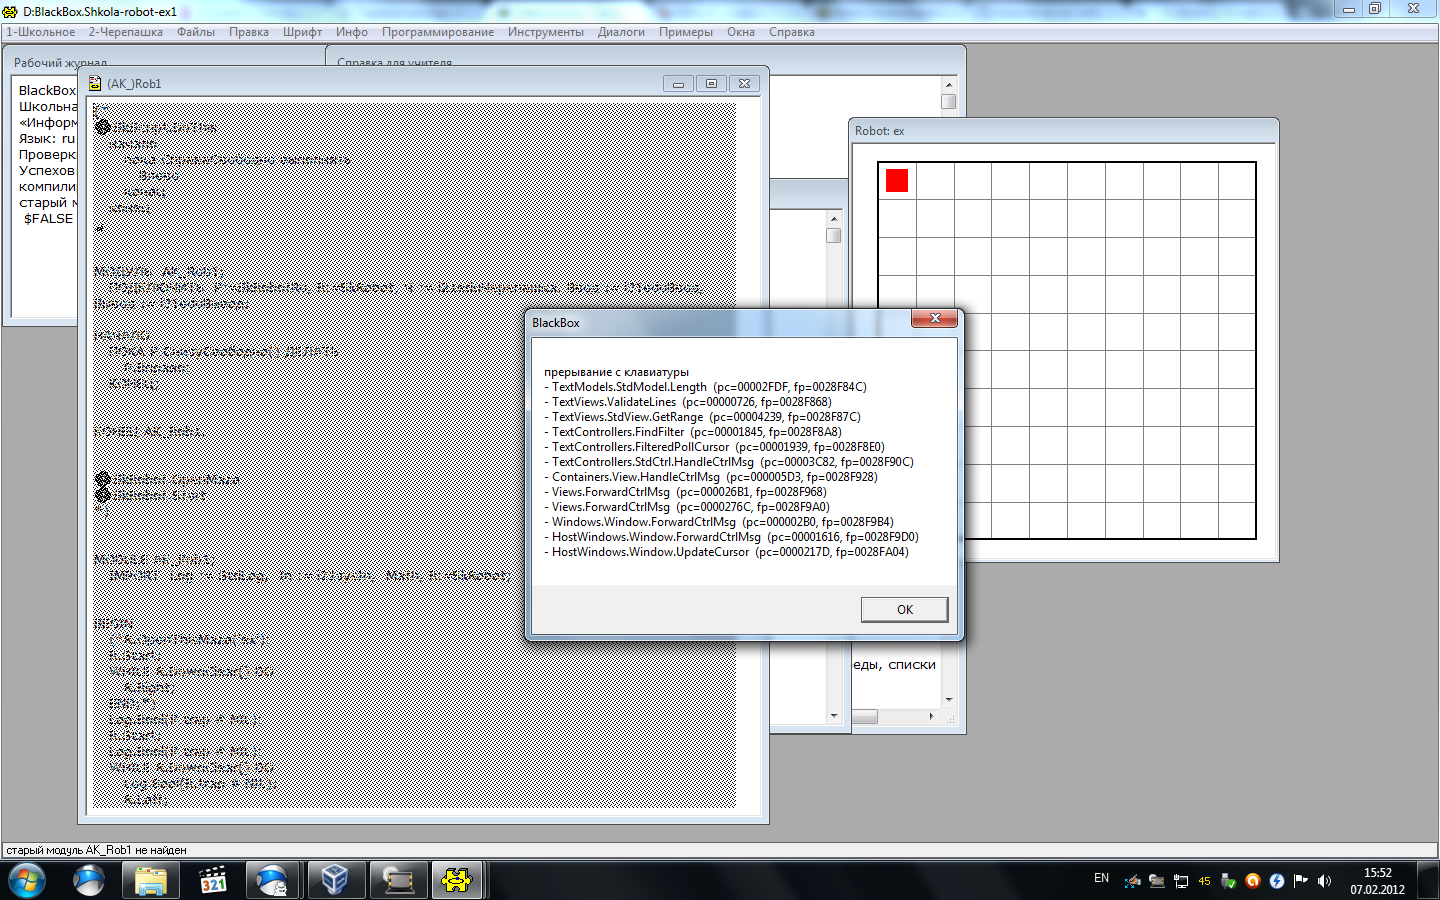
Task: Open the volume control in system tray
Action: coord(1325,881)
